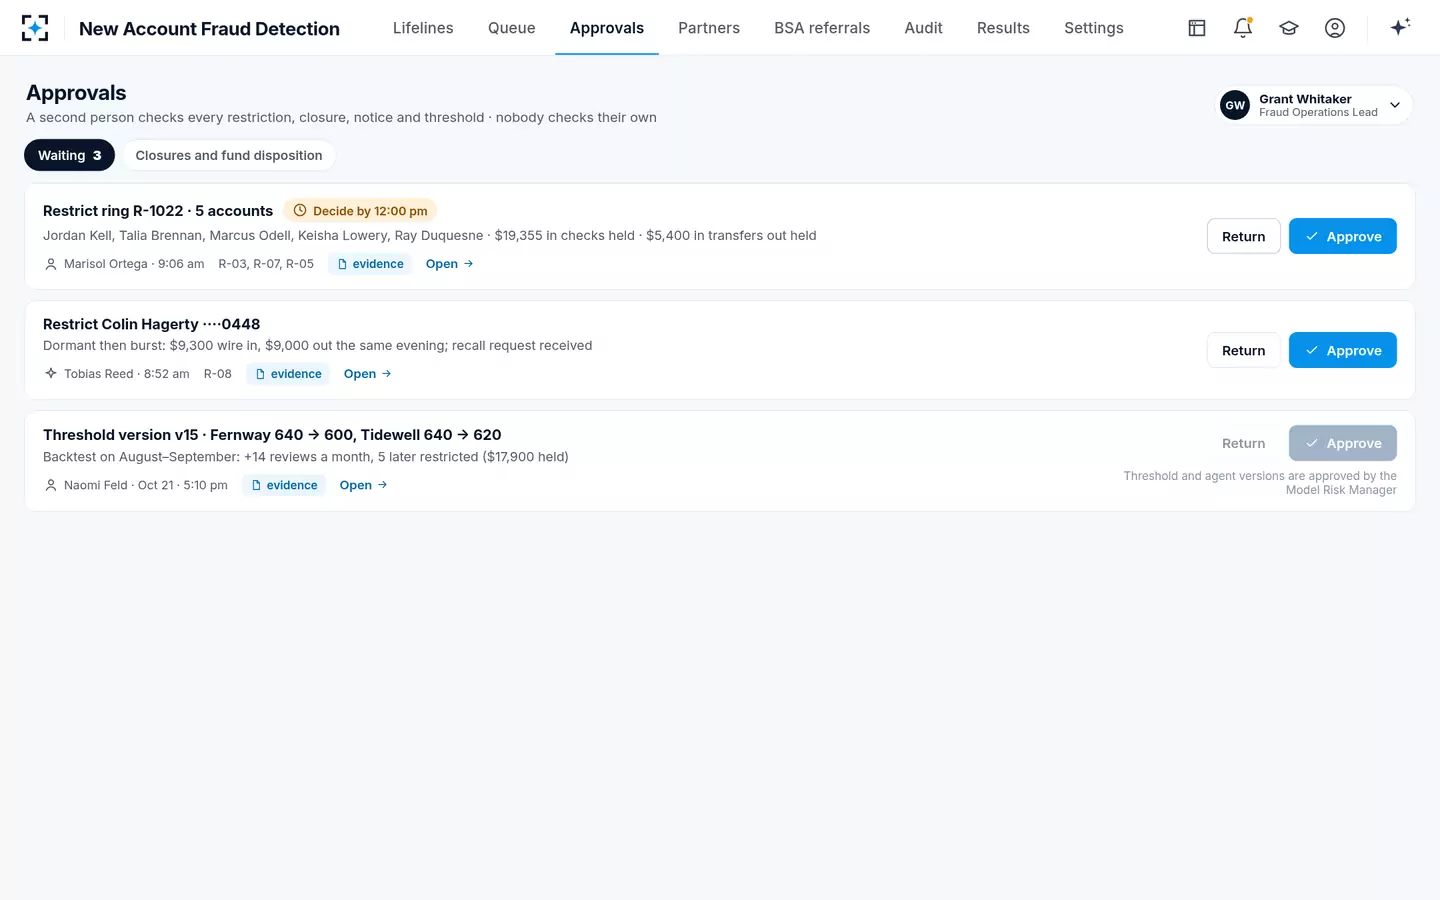Screen dimensions: 1440x900
Task: View the Audit tab
Action: point(924,28)
